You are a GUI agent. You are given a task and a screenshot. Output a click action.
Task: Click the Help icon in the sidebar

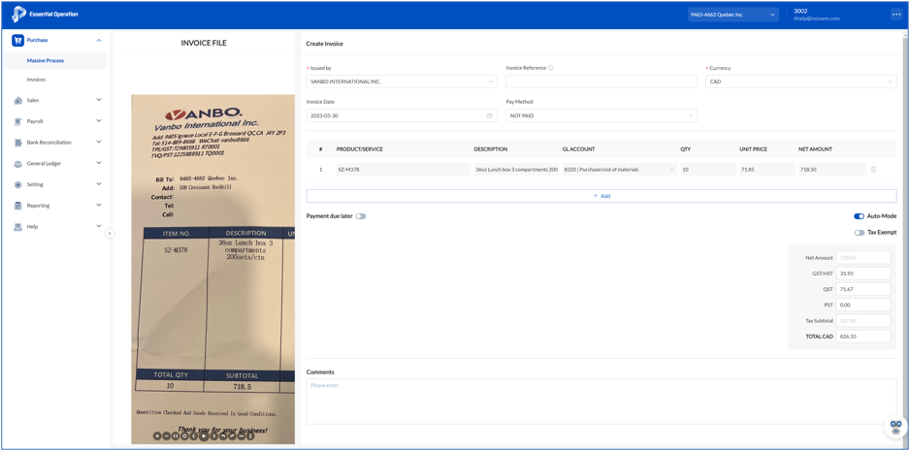pyautogui.click(x=18, y=226)
